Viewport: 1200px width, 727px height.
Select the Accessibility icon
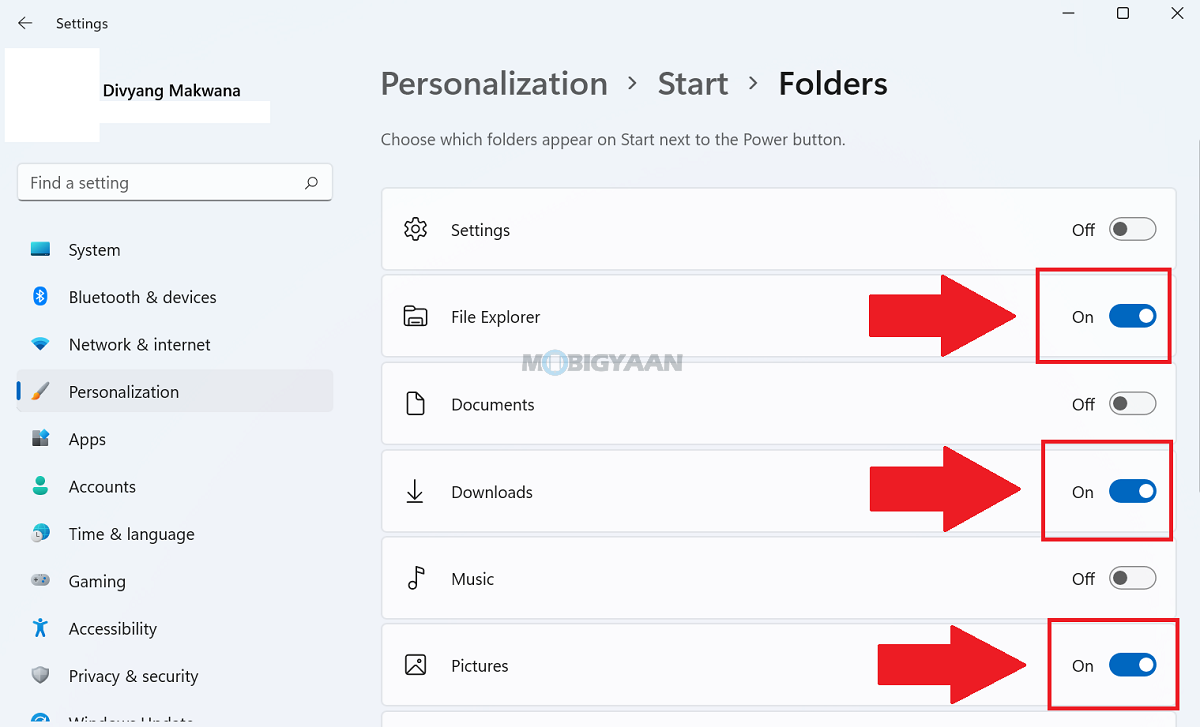[40, 628]
